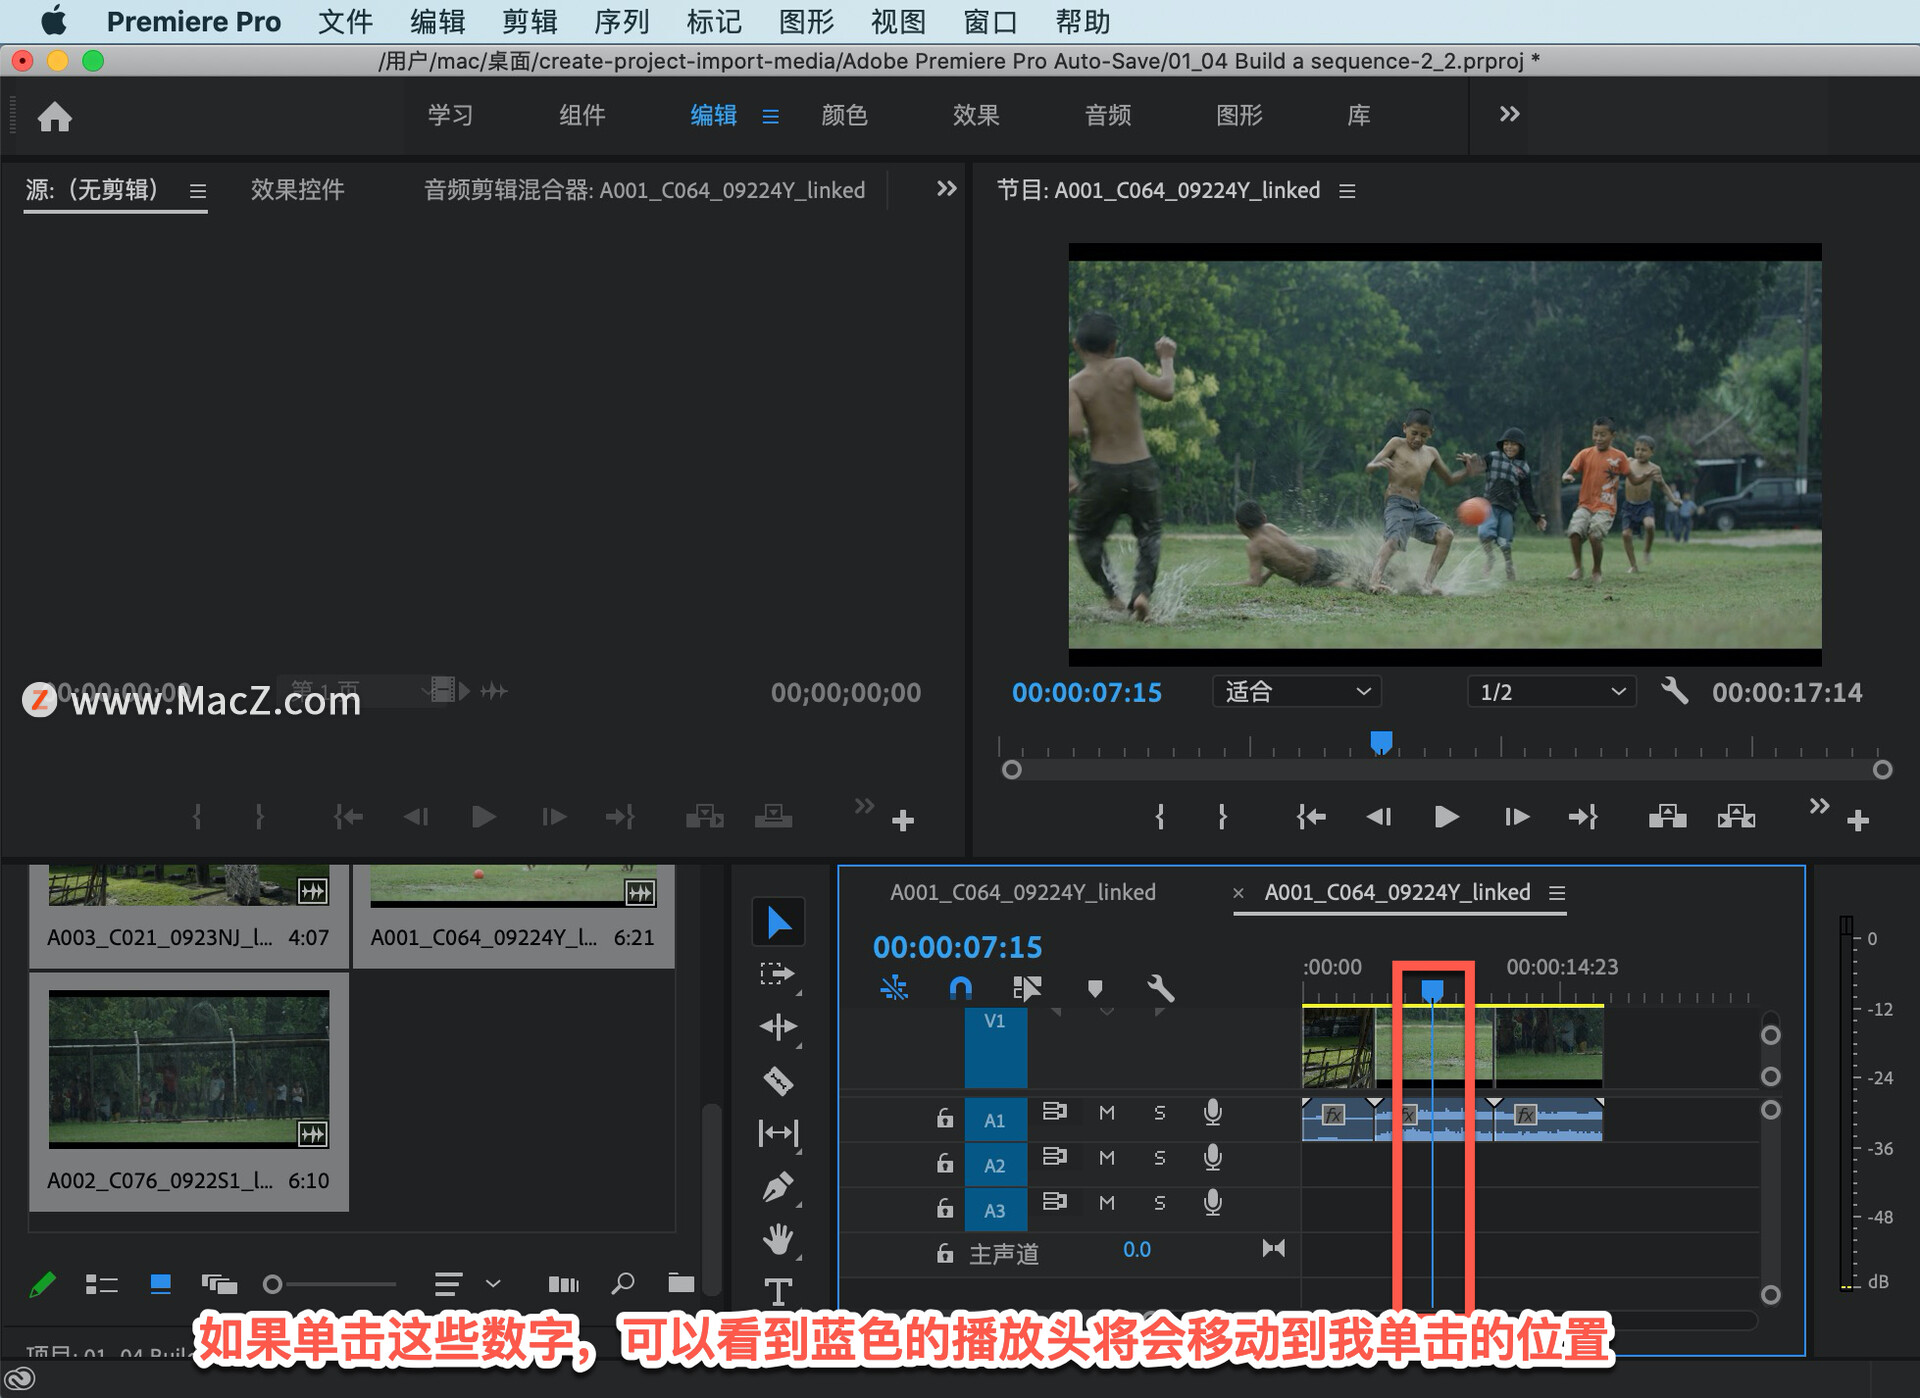Viewport: 1920px width, 1398px height.
Task: Open the 窗口 menu
Action: point(990,21)
